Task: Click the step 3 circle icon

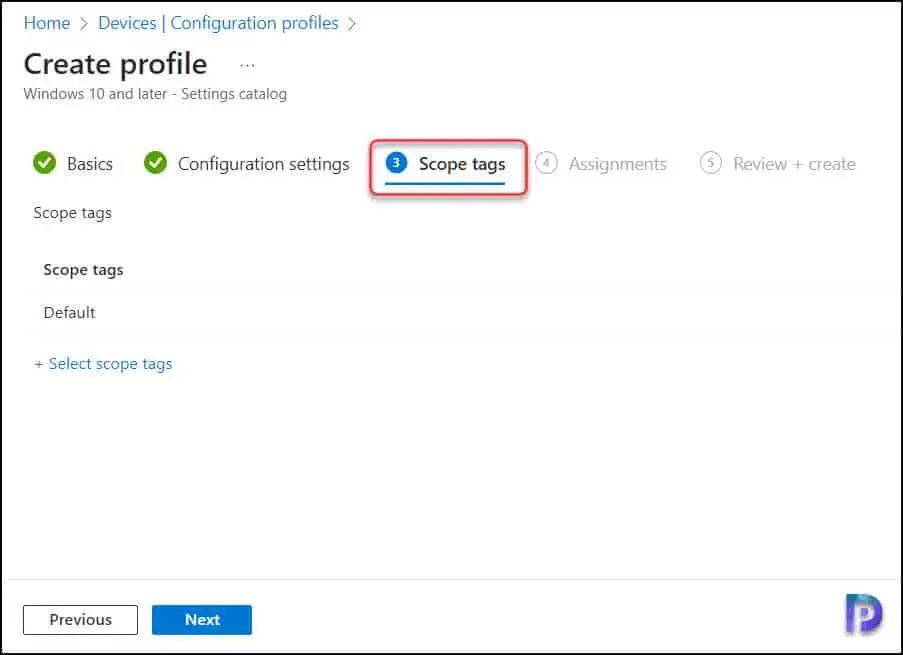Action: coord(396,163)
